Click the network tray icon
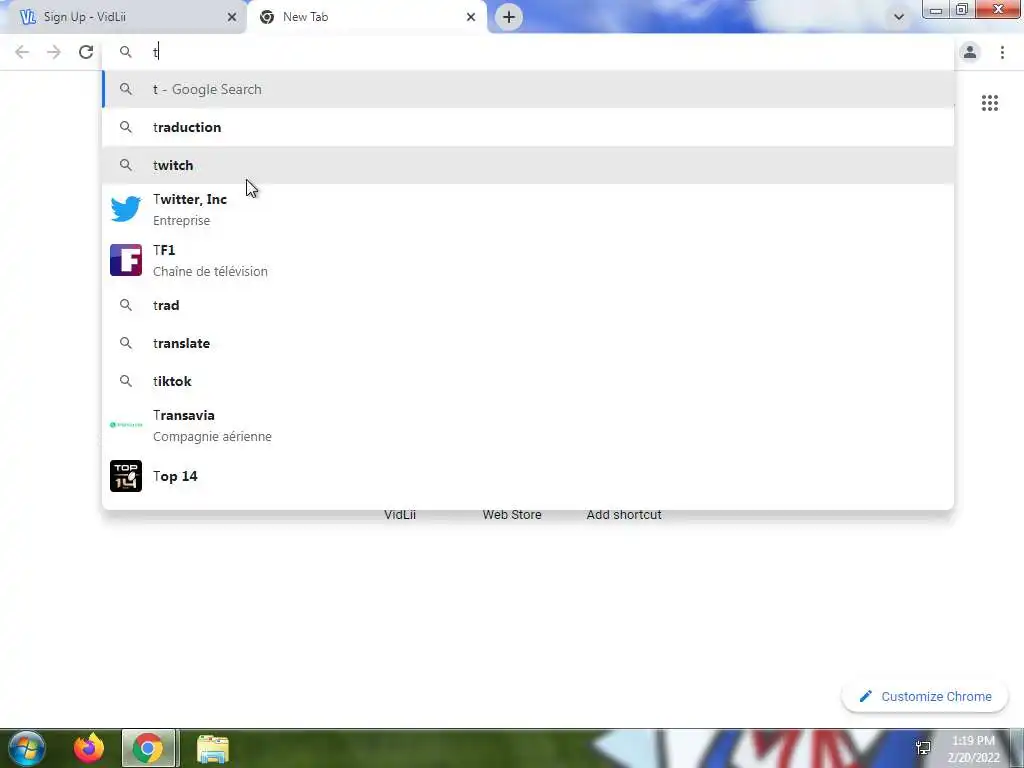1024x768 pixels. (x=923, y=748)
